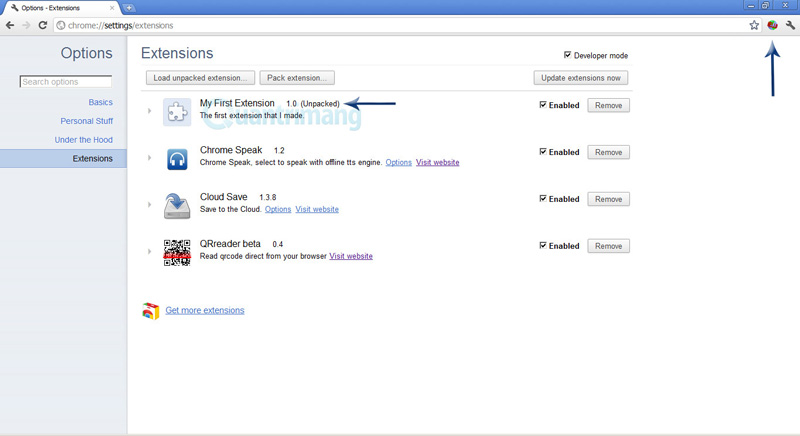Viewport: 800px width, 436px height.
Task: Focus the Search options field
Action: 66,82
